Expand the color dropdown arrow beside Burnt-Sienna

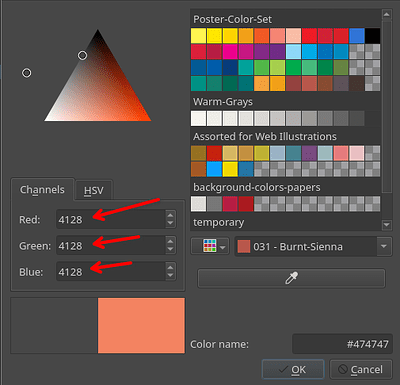tap(384, 247)
